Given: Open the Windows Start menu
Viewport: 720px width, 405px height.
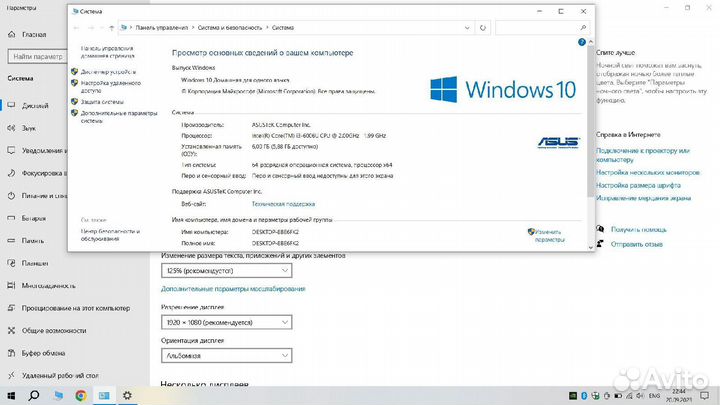Looking at the screenshot, I should [x=11, y=395].
